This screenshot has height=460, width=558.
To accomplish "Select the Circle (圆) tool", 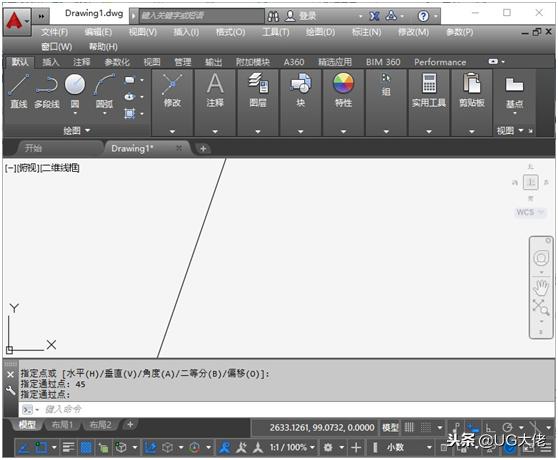I will pos(75,90).
